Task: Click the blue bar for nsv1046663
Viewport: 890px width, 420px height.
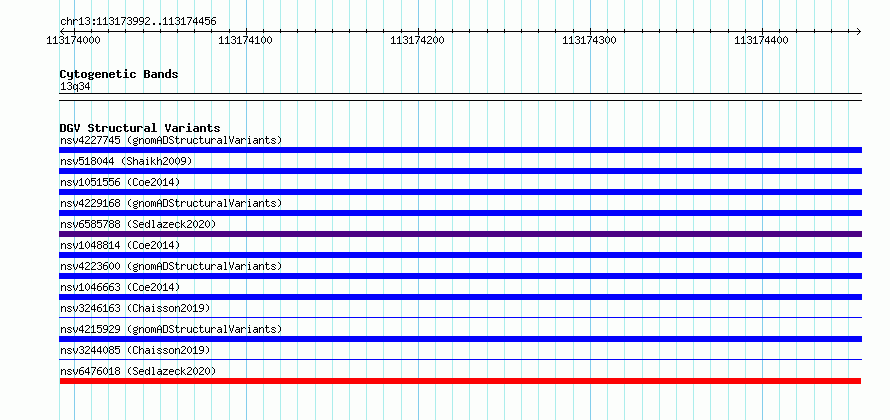Action: tap(460, 297)
